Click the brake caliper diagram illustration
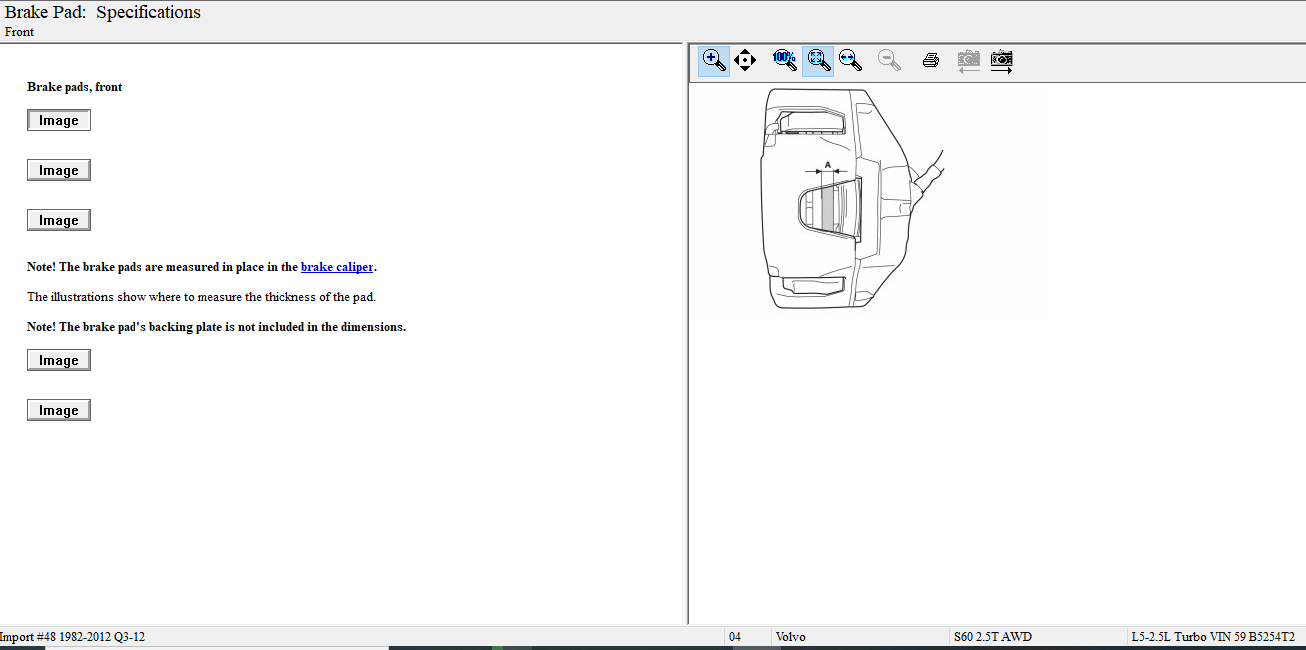The width and height of the screenshot is (1306, 650). point(840,200)
